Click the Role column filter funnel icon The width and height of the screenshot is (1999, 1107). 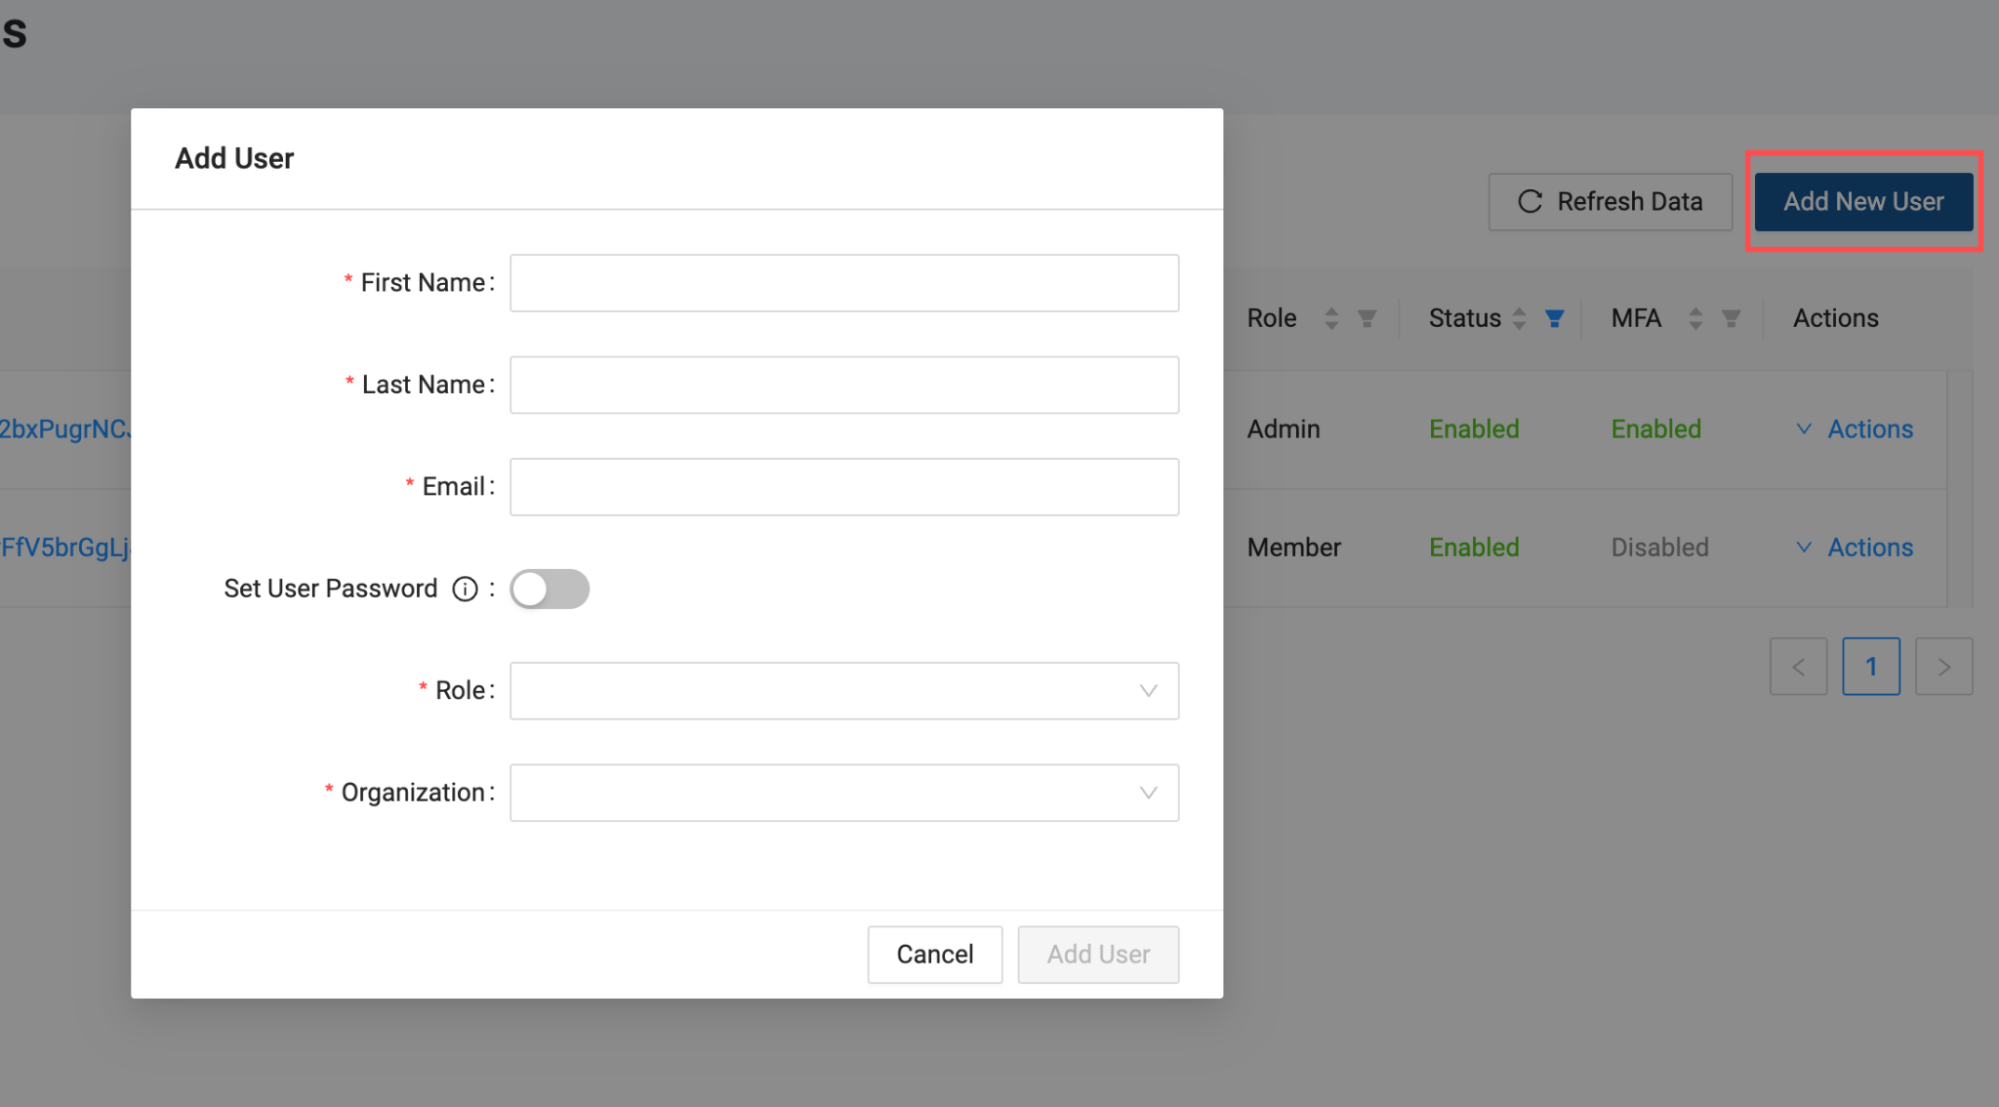click(1367, 318)
